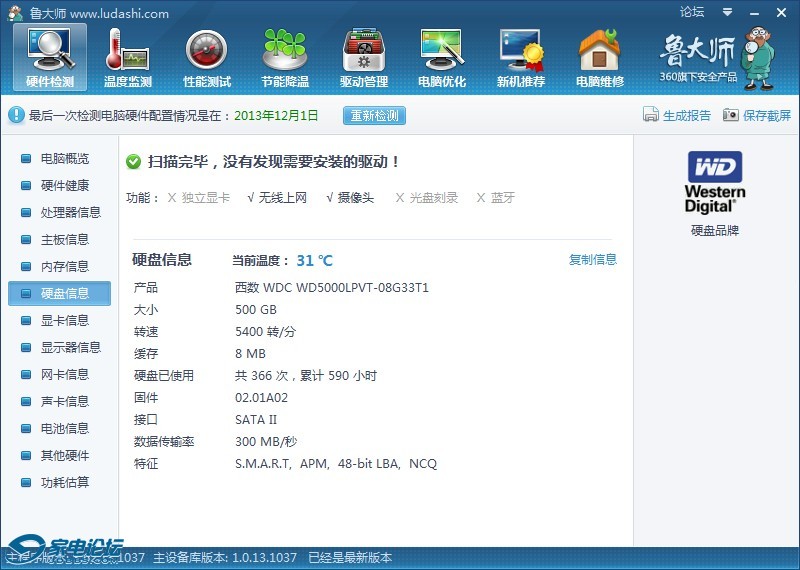Click the firmware value 02.01A02
Screen dimensions: 800x570
pos(261,398)
